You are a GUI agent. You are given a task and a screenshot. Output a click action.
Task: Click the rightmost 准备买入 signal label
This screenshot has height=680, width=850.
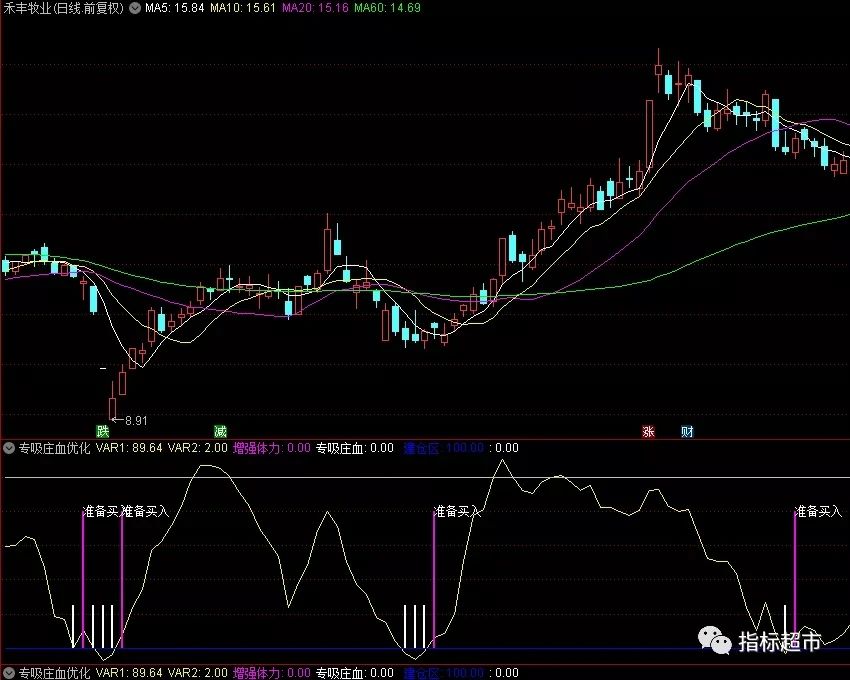pyautogui.click(x=820, y=511)
